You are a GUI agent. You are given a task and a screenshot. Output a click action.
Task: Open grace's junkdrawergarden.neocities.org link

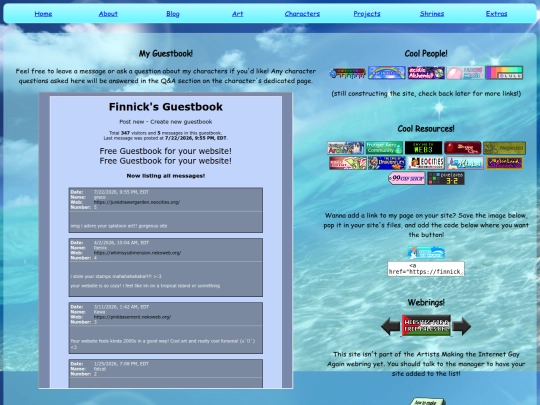pos(137,202)
